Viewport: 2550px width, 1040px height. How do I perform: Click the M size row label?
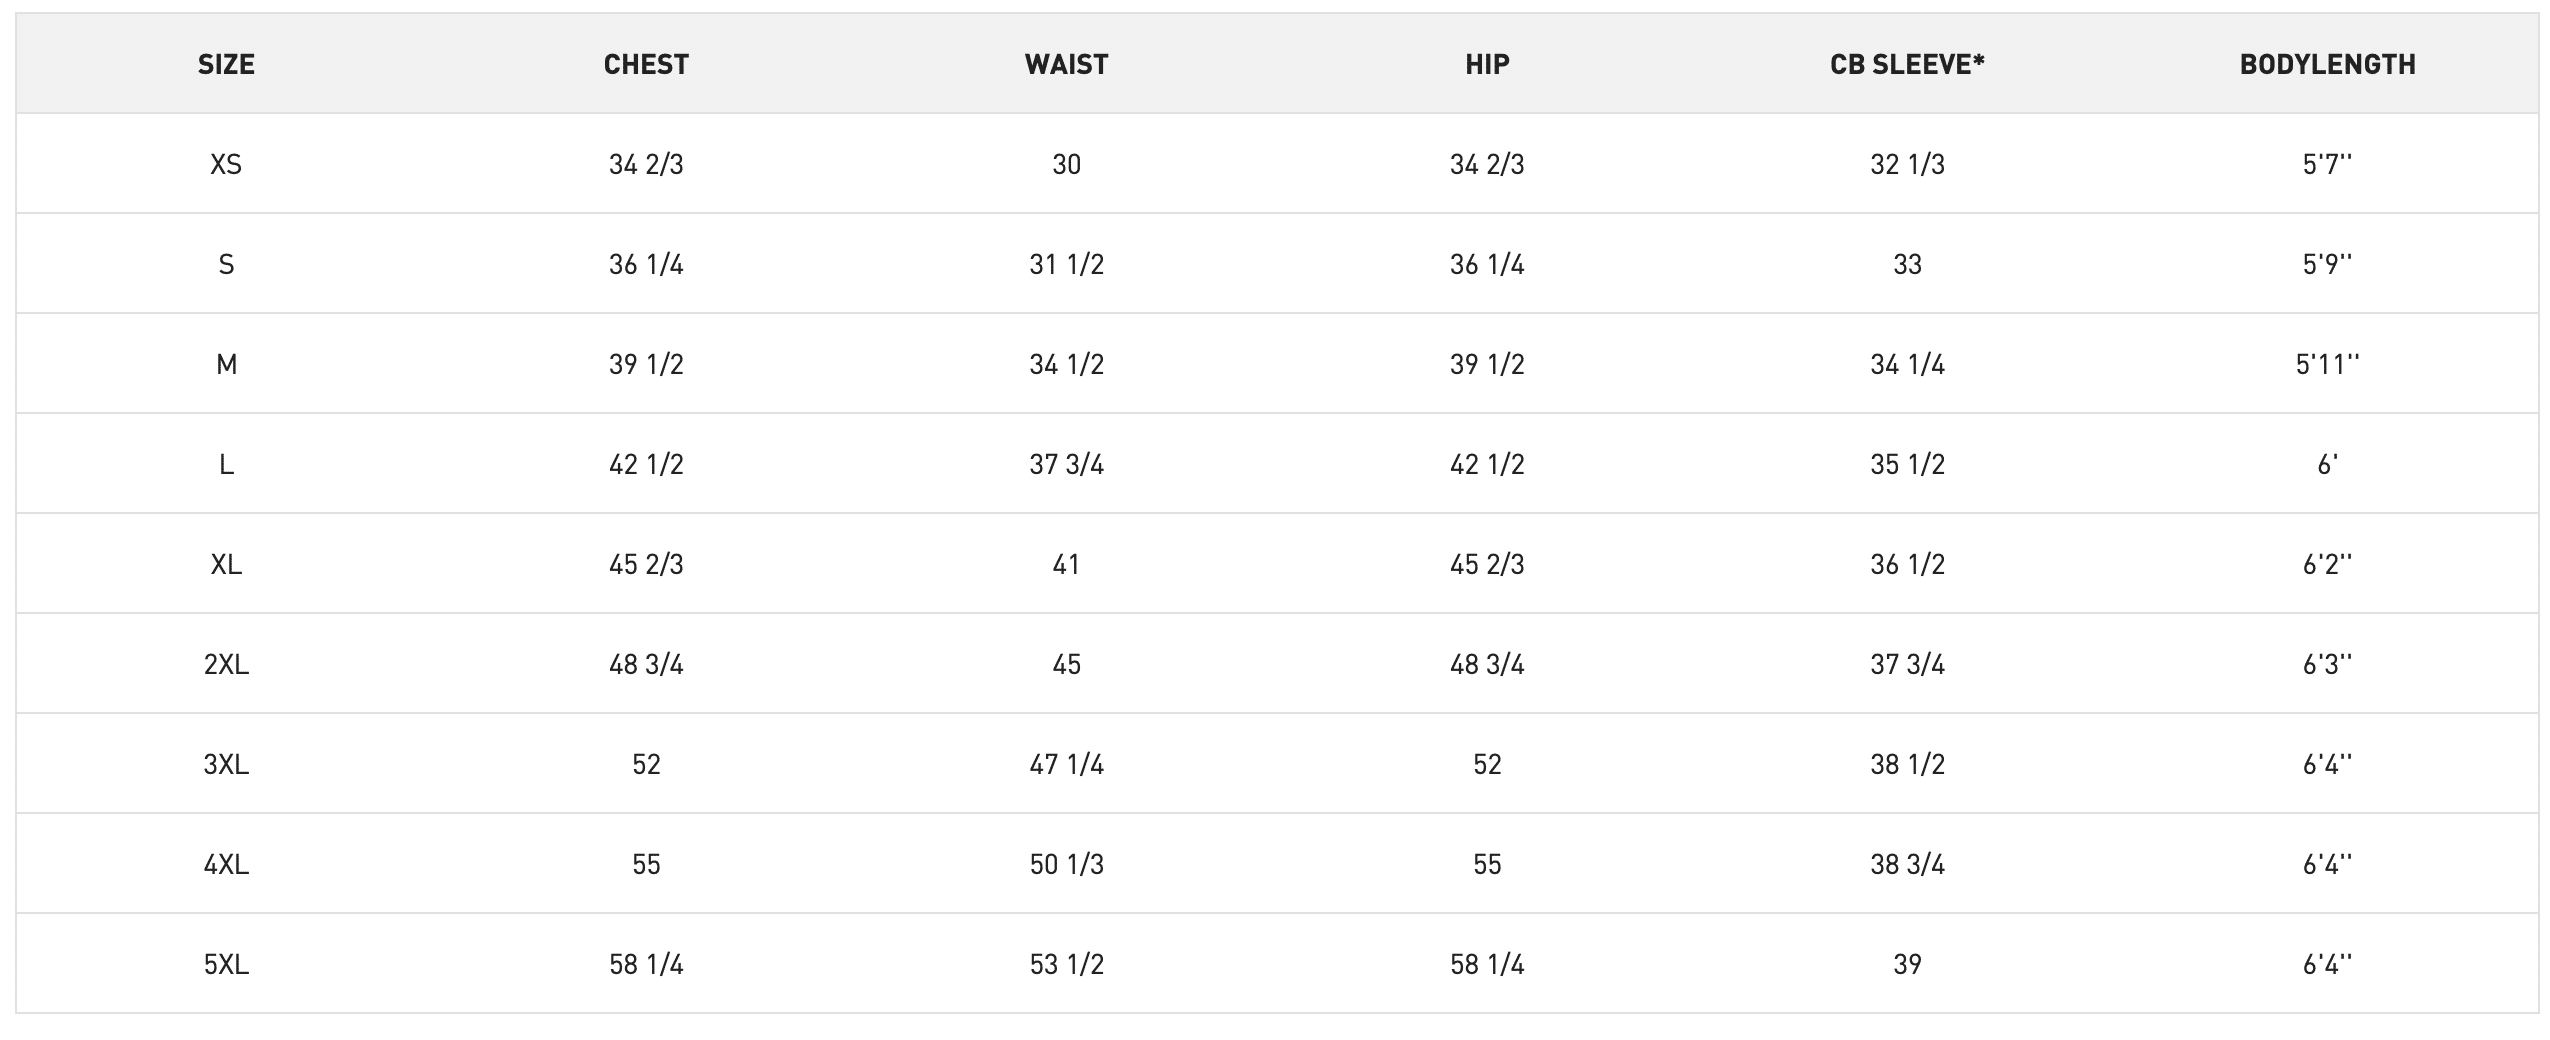coord(226,364)
